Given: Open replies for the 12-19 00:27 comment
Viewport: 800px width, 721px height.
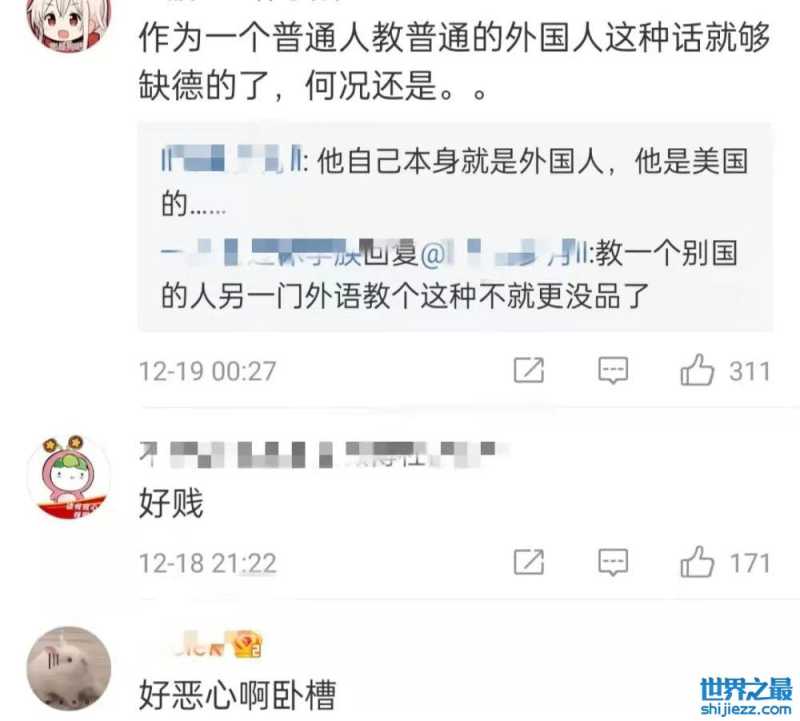Looking at the screenshot, I should [x=613, y=370].
